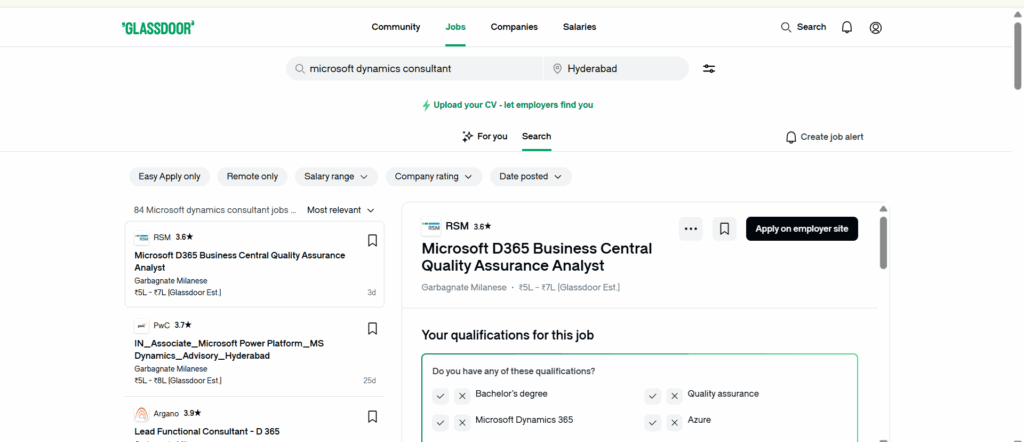Reject Azure qualification with X button
Image resolution: width=1024 pixels, height=442 pixels.
[675, 423]
